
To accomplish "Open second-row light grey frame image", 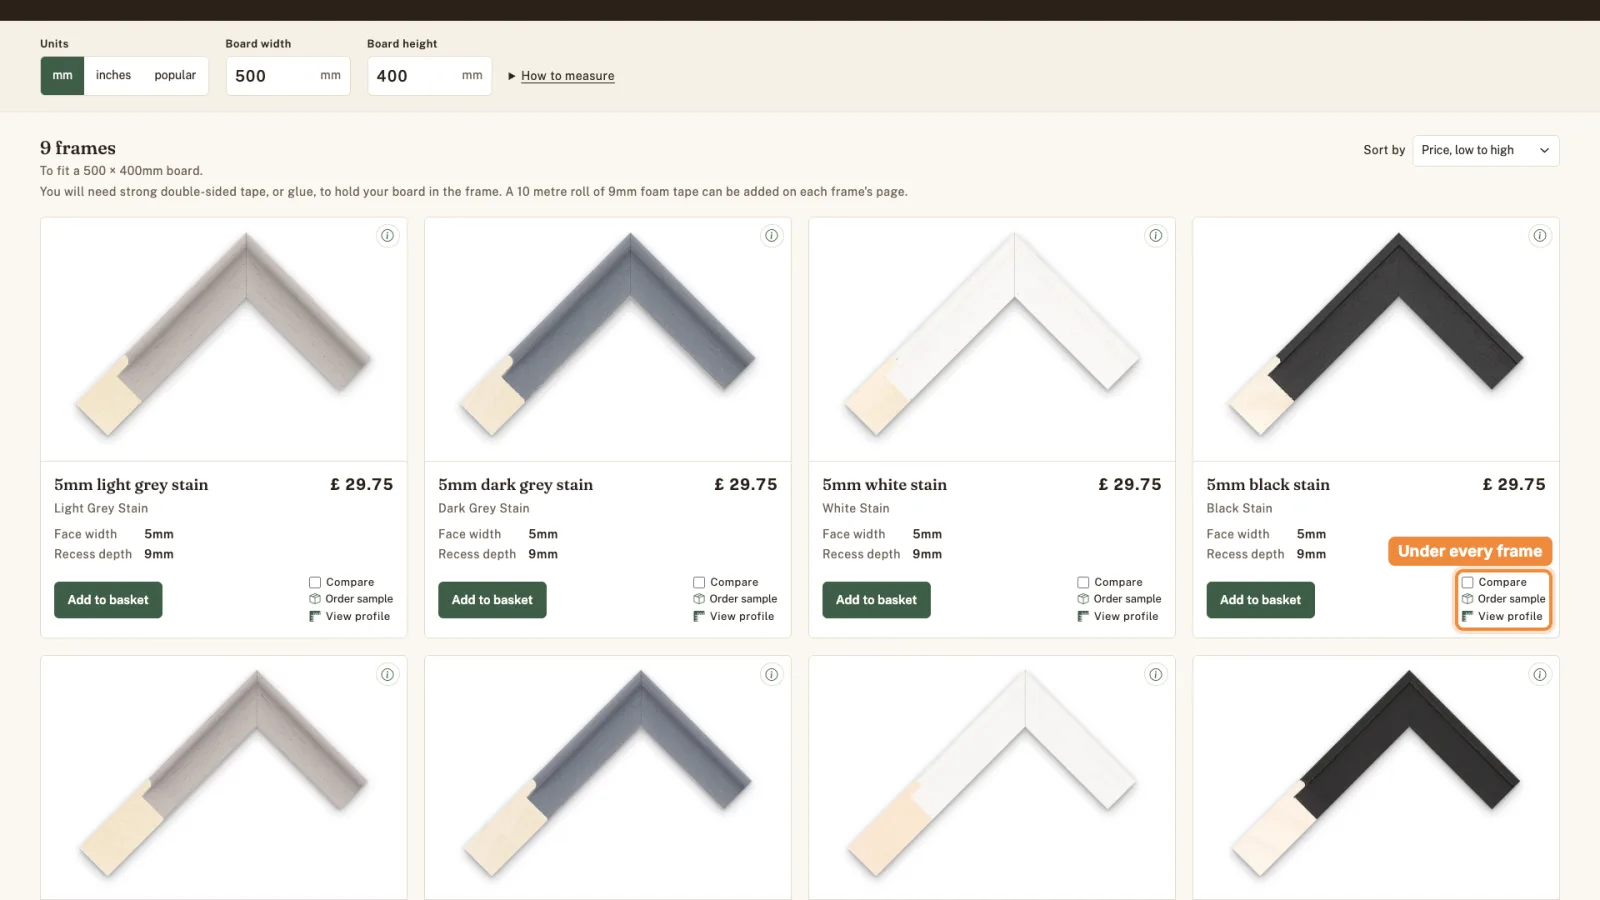I will coord(224,778).
